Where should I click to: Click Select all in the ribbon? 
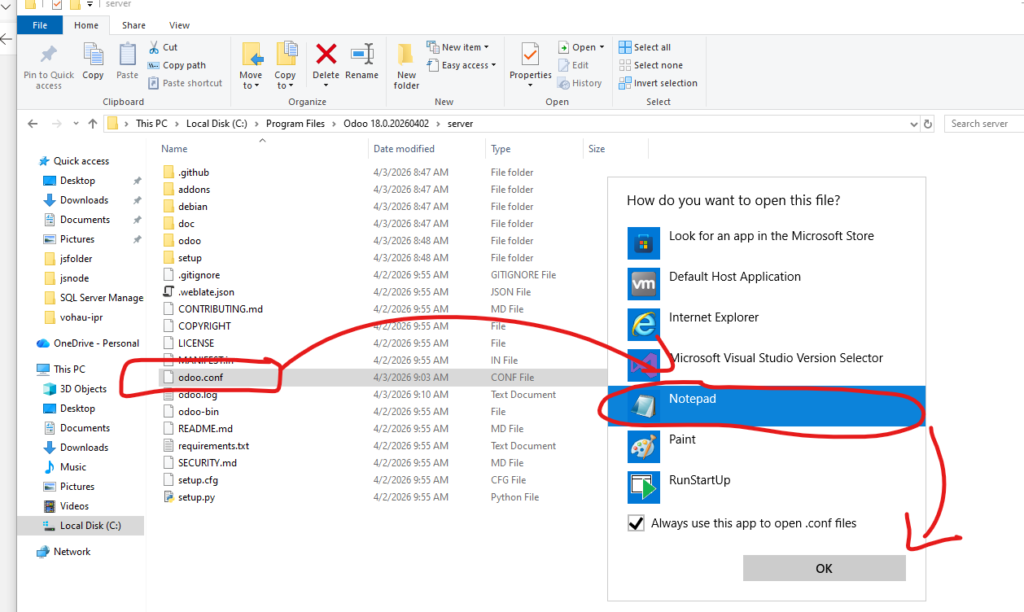click(x=645, y=47)
